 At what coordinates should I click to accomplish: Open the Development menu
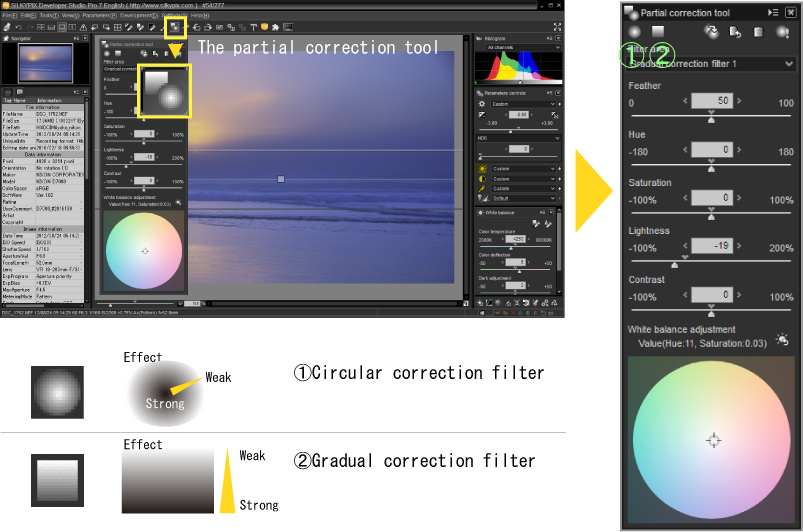tap(140, 16)
